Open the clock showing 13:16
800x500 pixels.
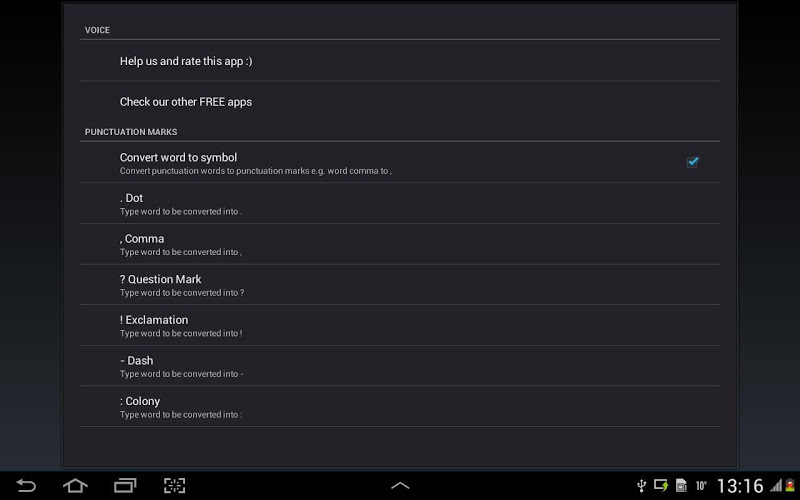click(x=740, y=485)
